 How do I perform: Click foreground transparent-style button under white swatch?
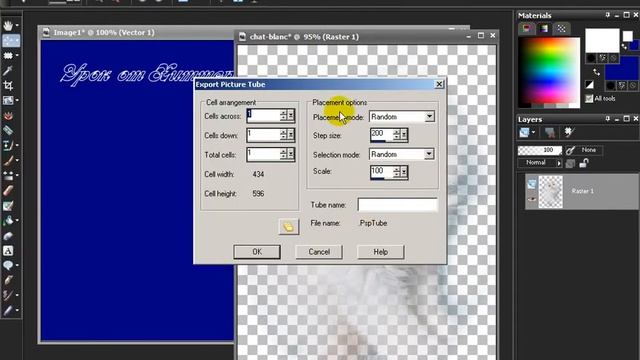click(613, 58)
